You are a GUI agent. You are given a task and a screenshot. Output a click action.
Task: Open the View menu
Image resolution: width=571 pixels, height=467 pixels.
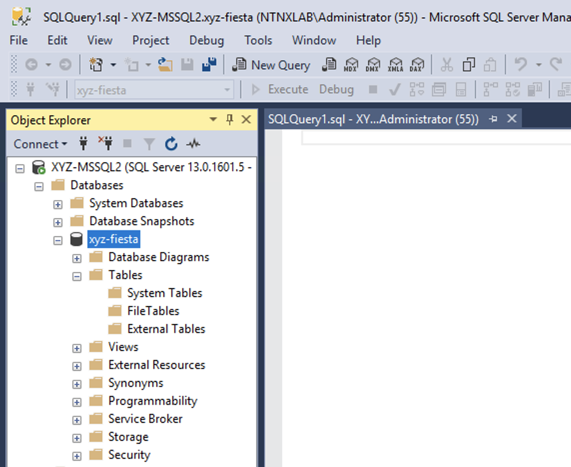[x=99, y=40]
